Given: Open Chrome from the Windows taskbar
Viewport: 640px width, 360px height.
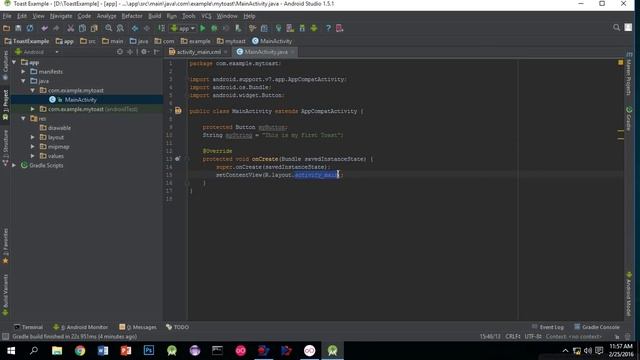Looking at the screenshot, I should [80, 351].
